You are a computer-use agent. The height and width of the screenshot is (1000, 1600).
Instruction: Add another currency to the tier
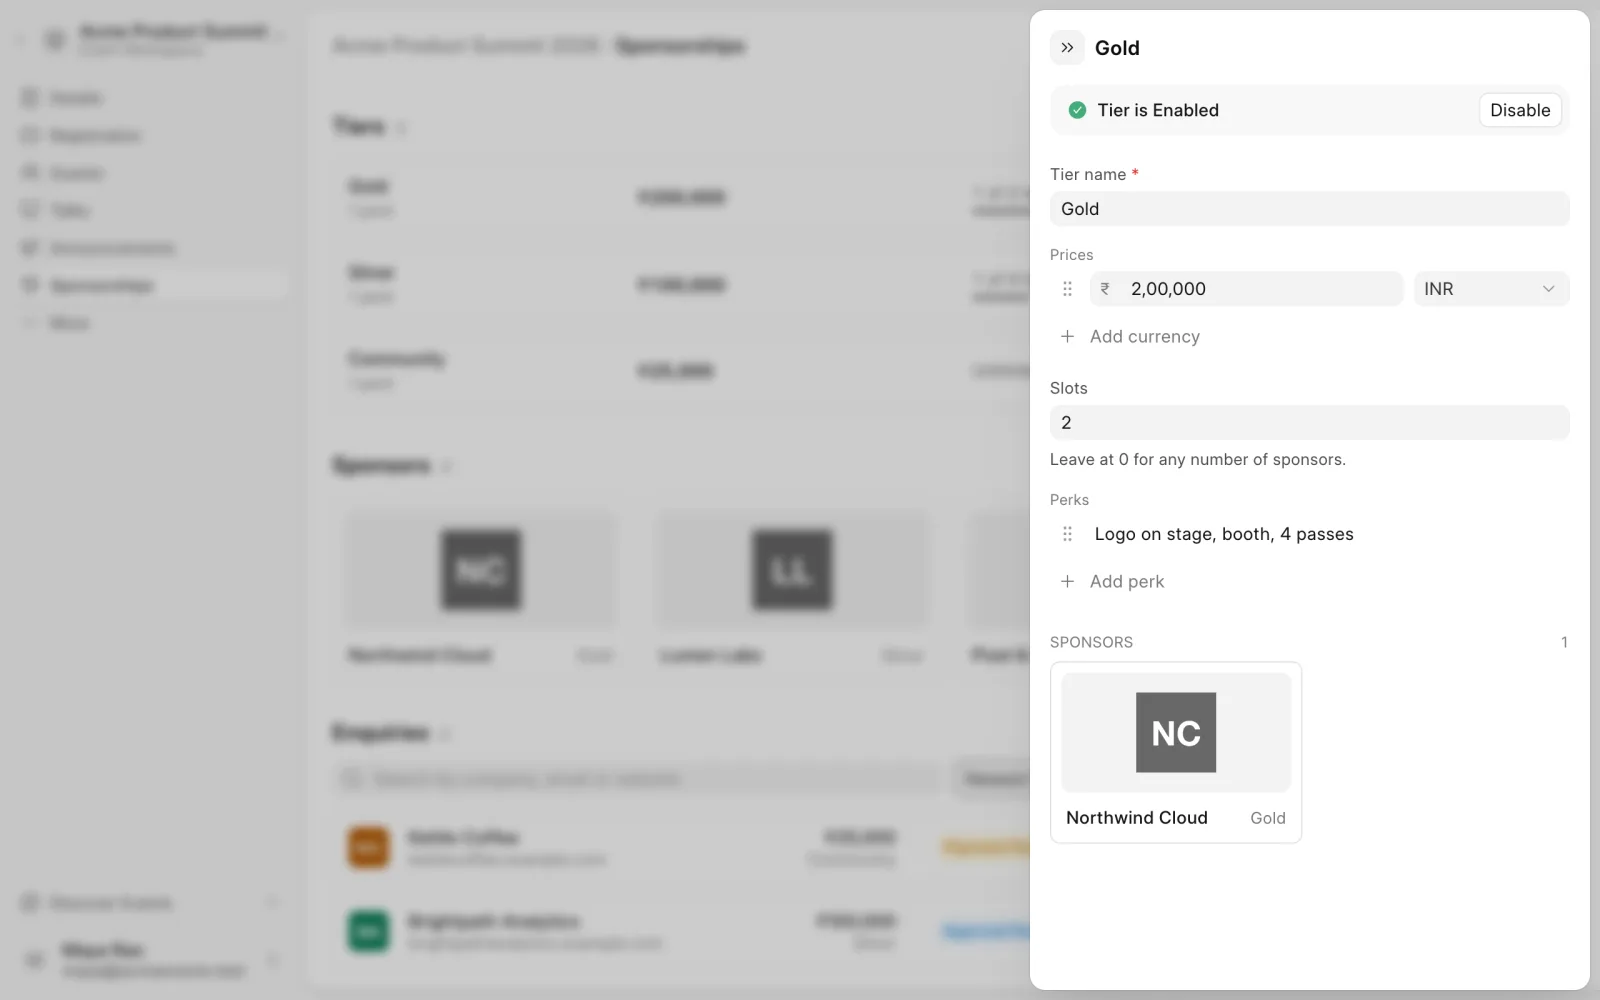1130,337
